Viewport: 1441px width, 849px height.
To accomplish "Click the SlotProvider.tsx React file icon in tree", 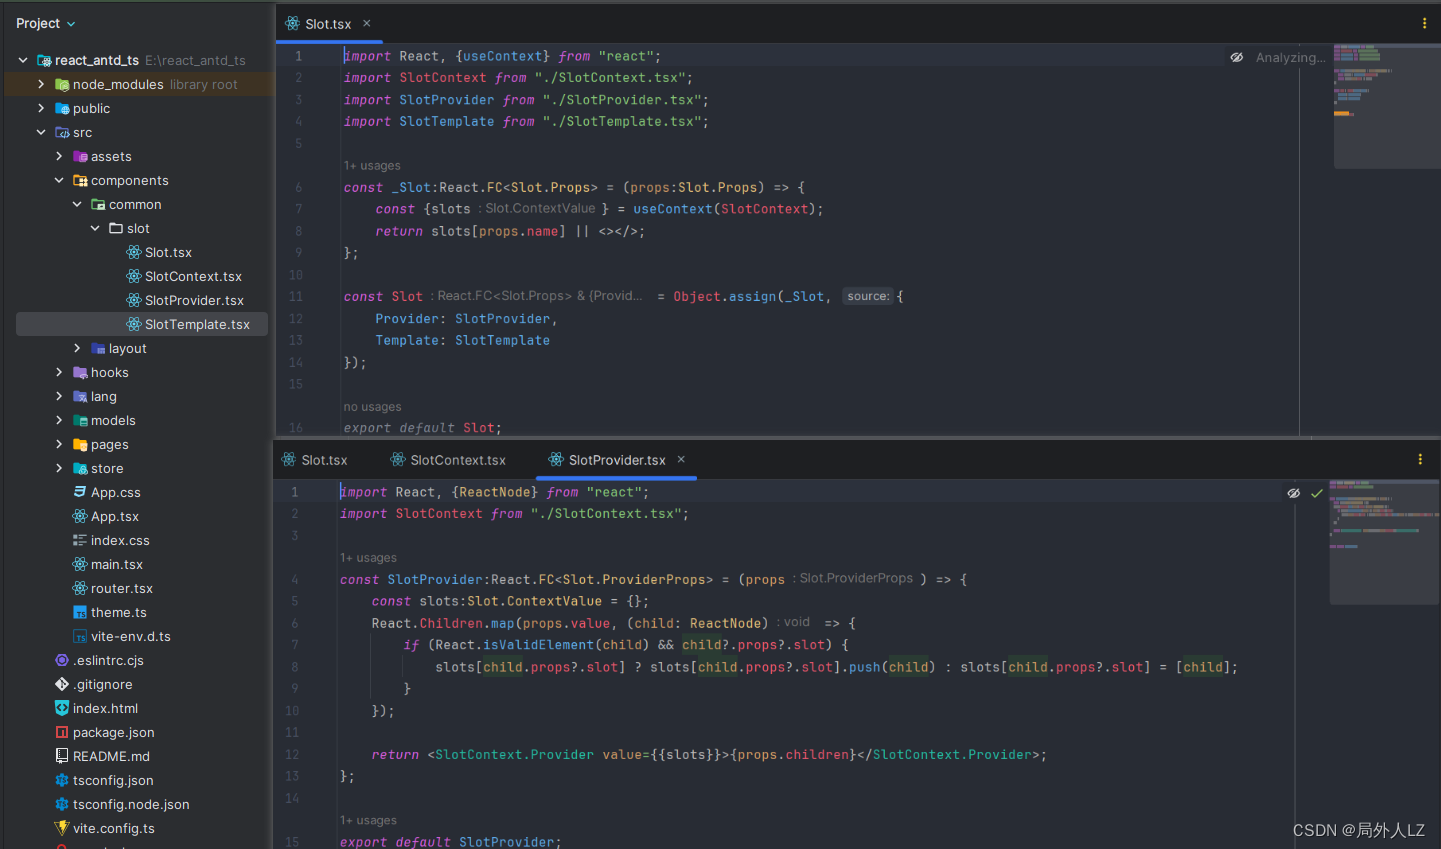I will (133, 300).
